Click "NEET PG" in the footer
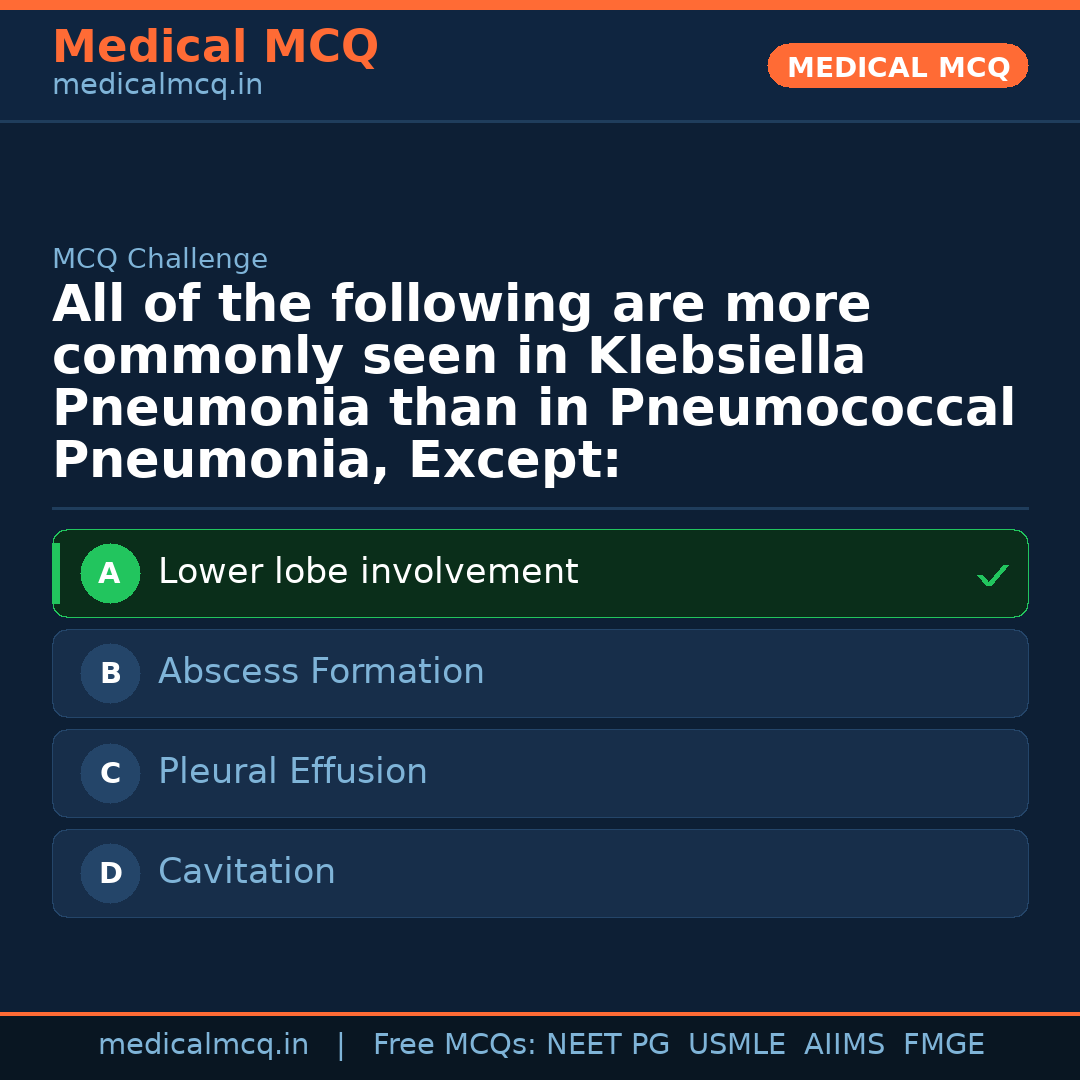Image resolution: width=1080 pixels, height=1080 pixels. tap(608, 1045)
